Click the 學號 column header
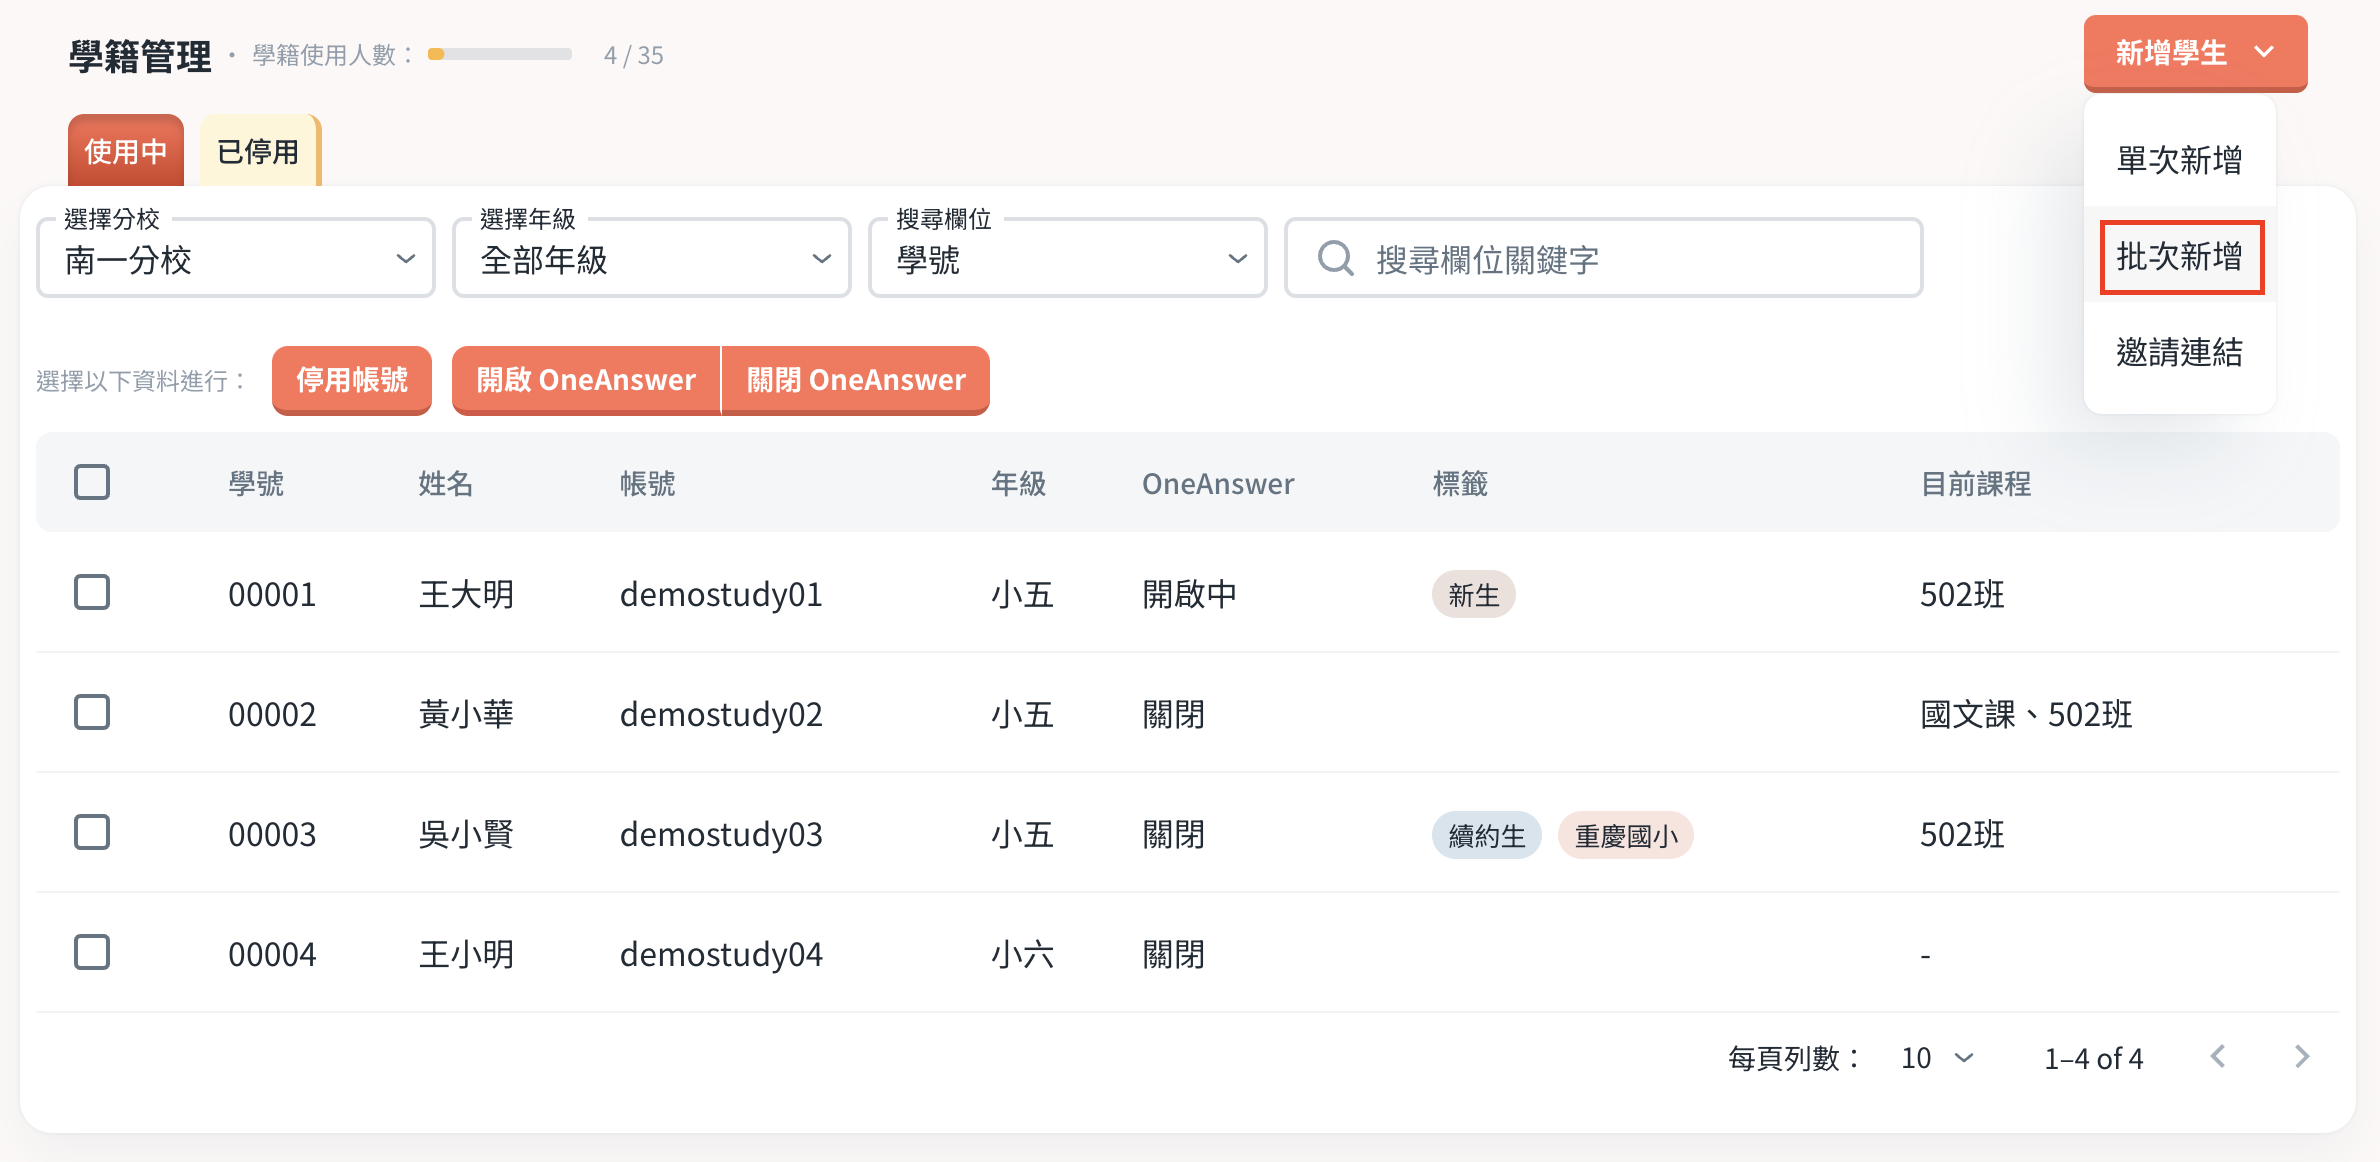 (x=256, y=484)
